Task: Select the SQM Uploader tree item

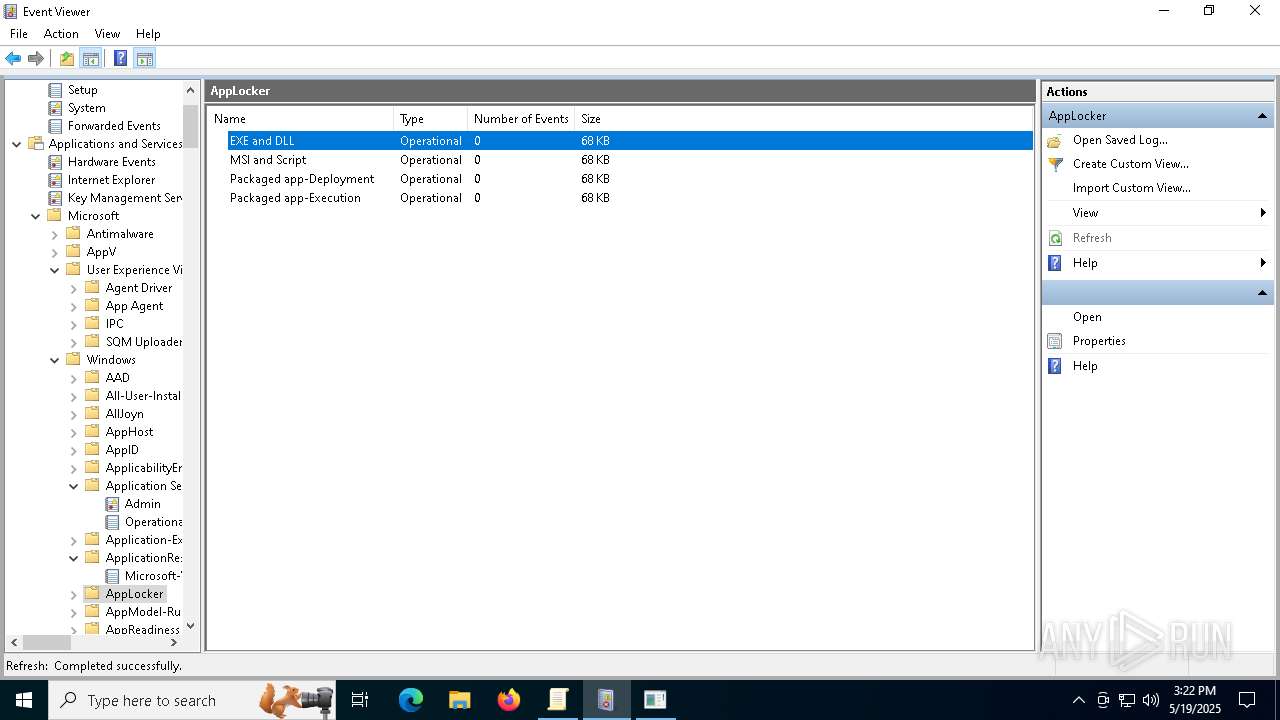Action: point(144,342)
